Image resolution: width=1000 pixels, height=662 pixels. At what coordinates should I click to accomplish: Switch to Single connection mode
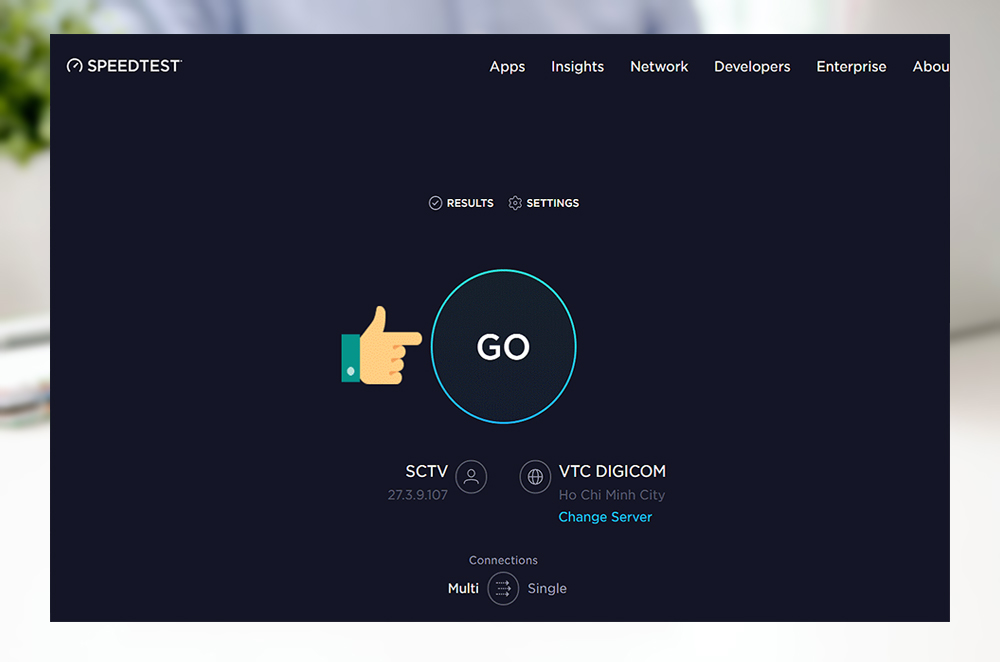547,589
